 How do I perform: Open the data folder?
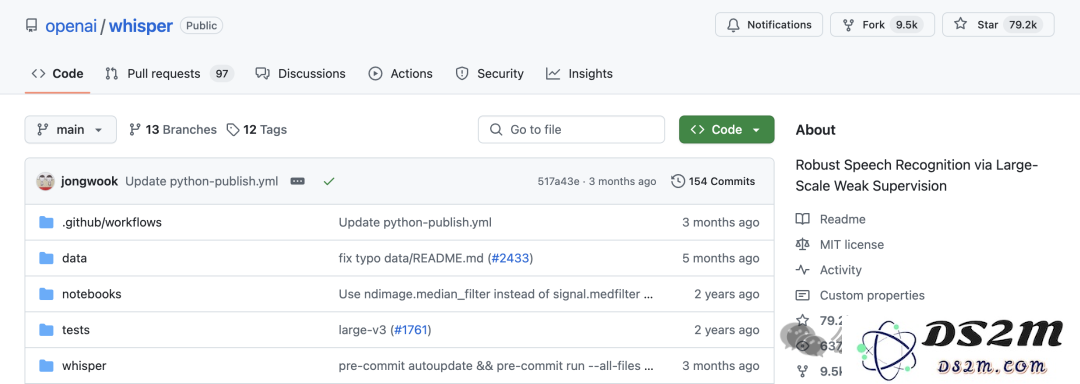coord(74,258)
